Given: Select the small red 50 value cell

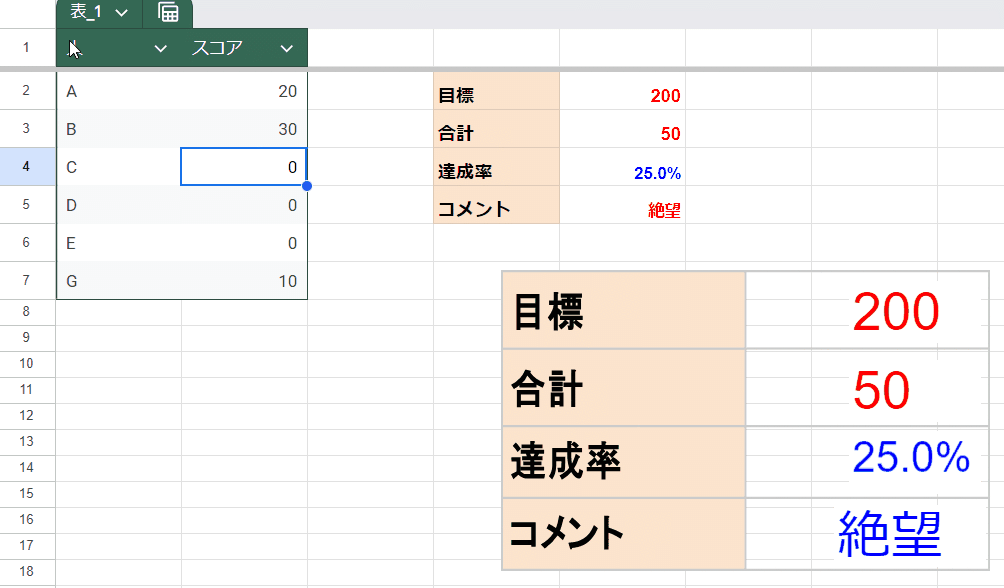Looking at the screenshot, I should pos(622,129).
